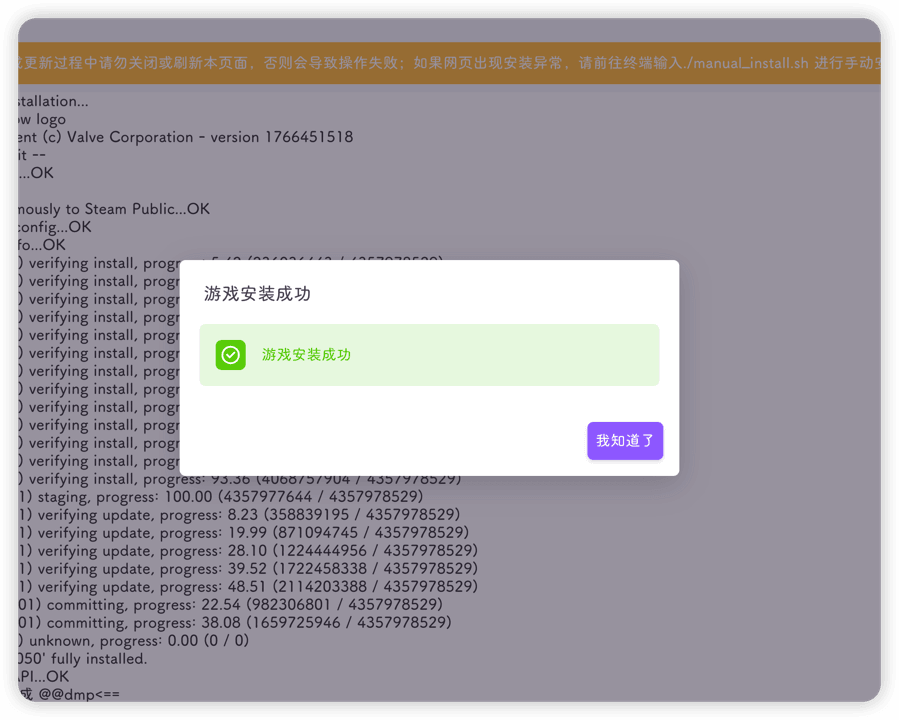Image resolution: width=899 pixels, height=720 pixels.
Task: Click the verifying install progress 93.36 line
Action: click(240, 479)
